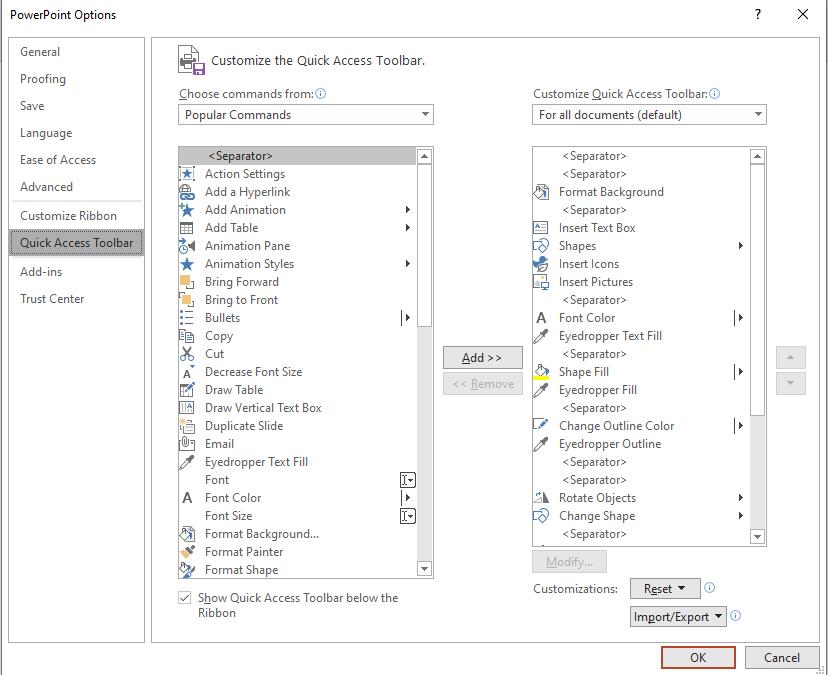This screenshot has height=675, width=828.
Task: Switch to the Customize Ribbon category
Action: click(x=68, y=216)
